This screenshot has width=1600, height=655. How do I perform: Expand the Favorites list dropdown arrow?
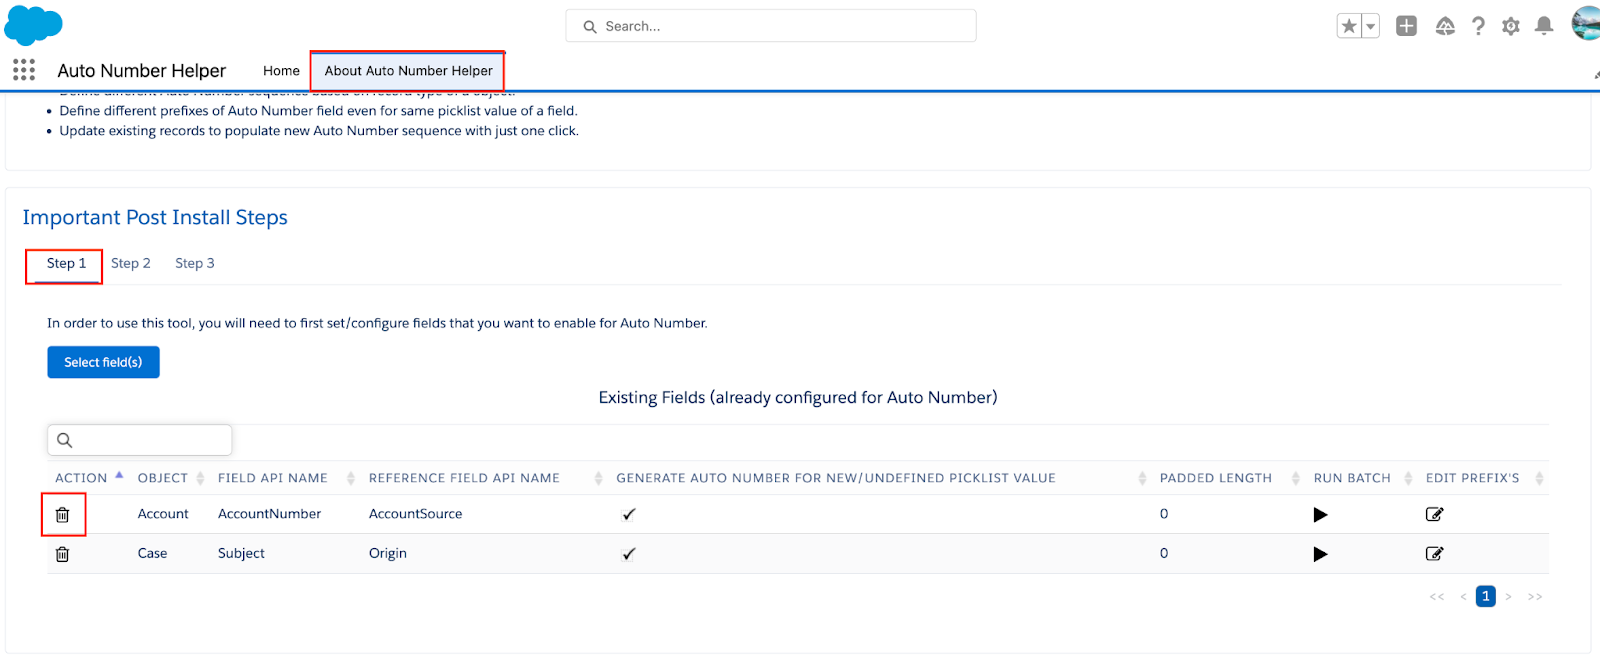(1371, 26)
